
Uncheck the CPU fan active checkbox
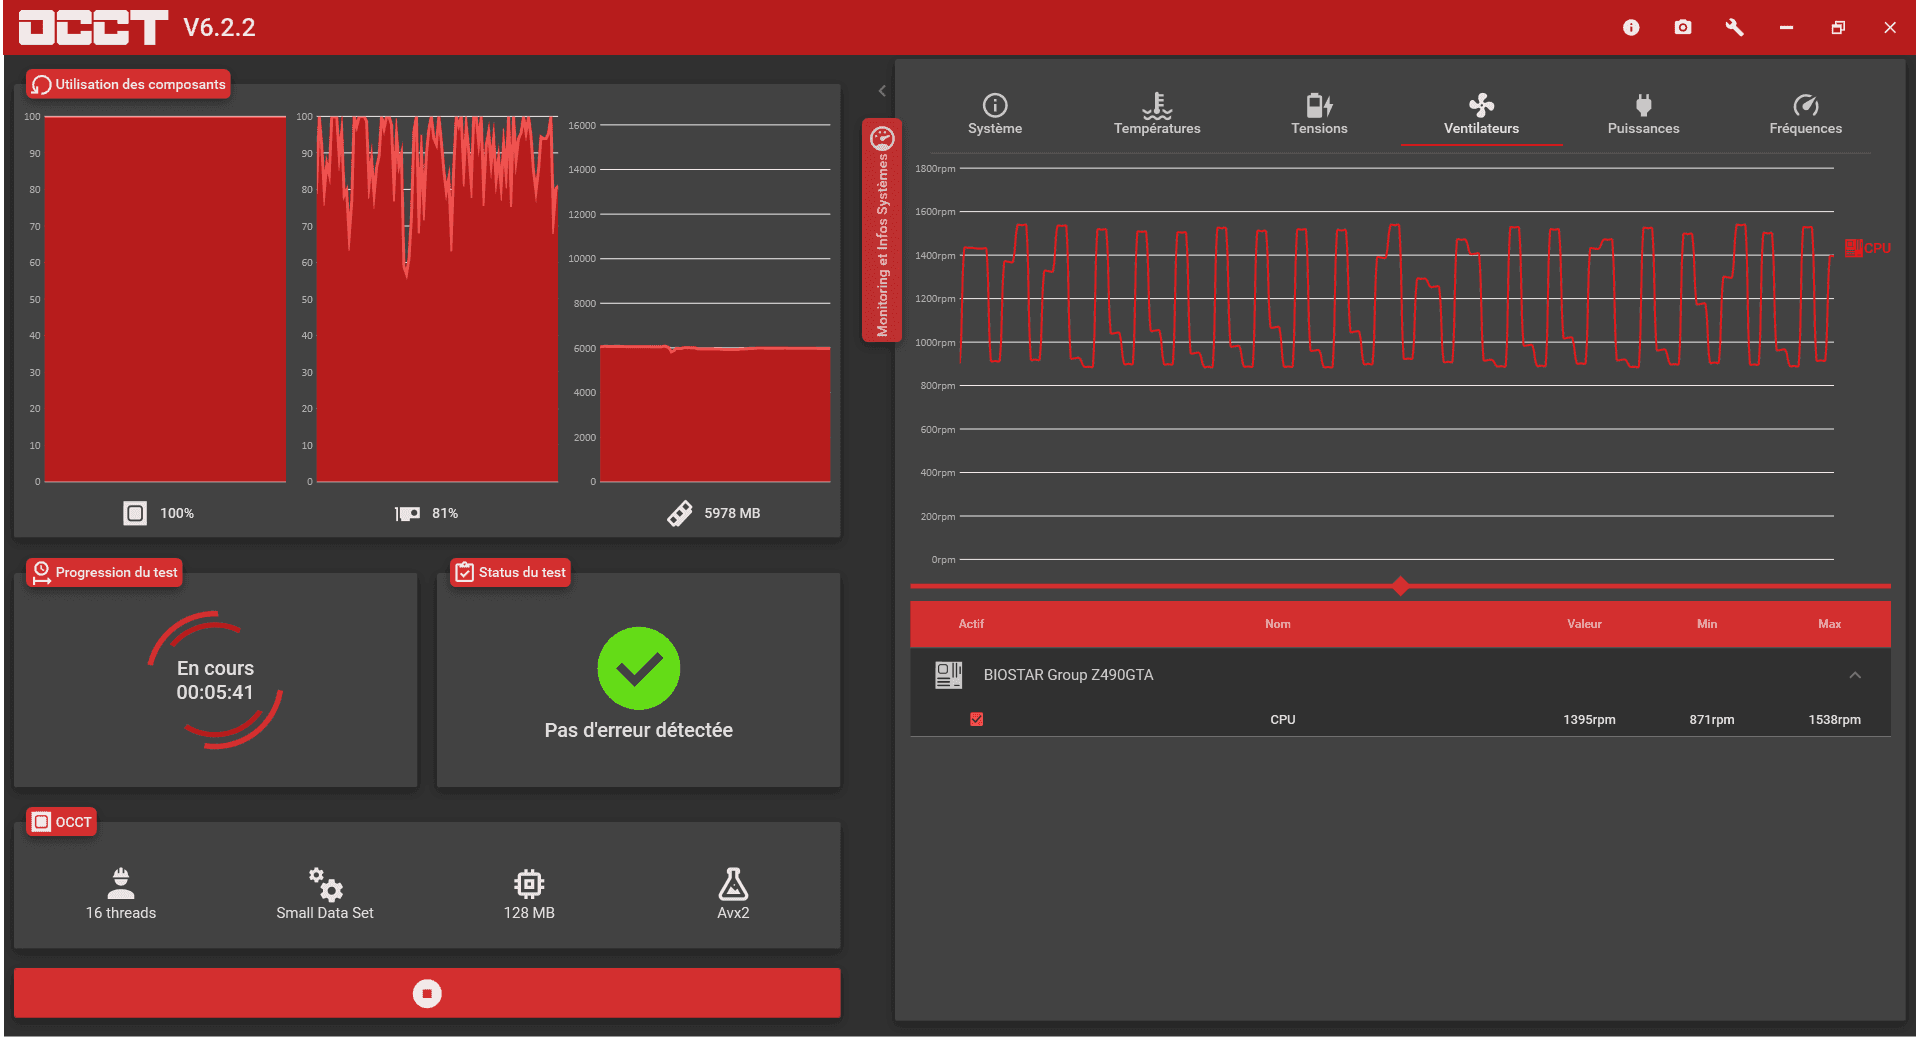pos(977,719)
